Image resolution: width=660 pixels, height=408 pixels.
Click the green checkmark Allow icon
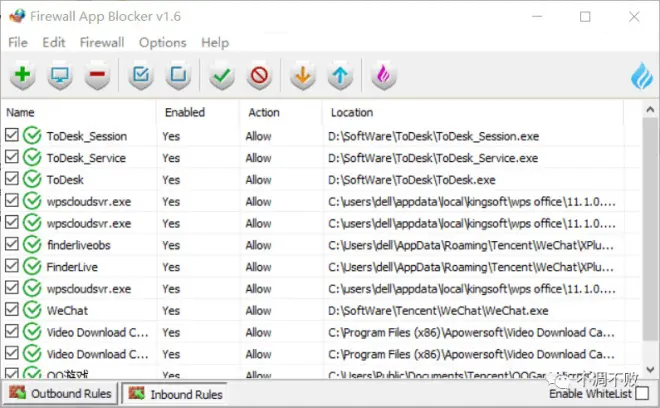(x=222, y=76)
